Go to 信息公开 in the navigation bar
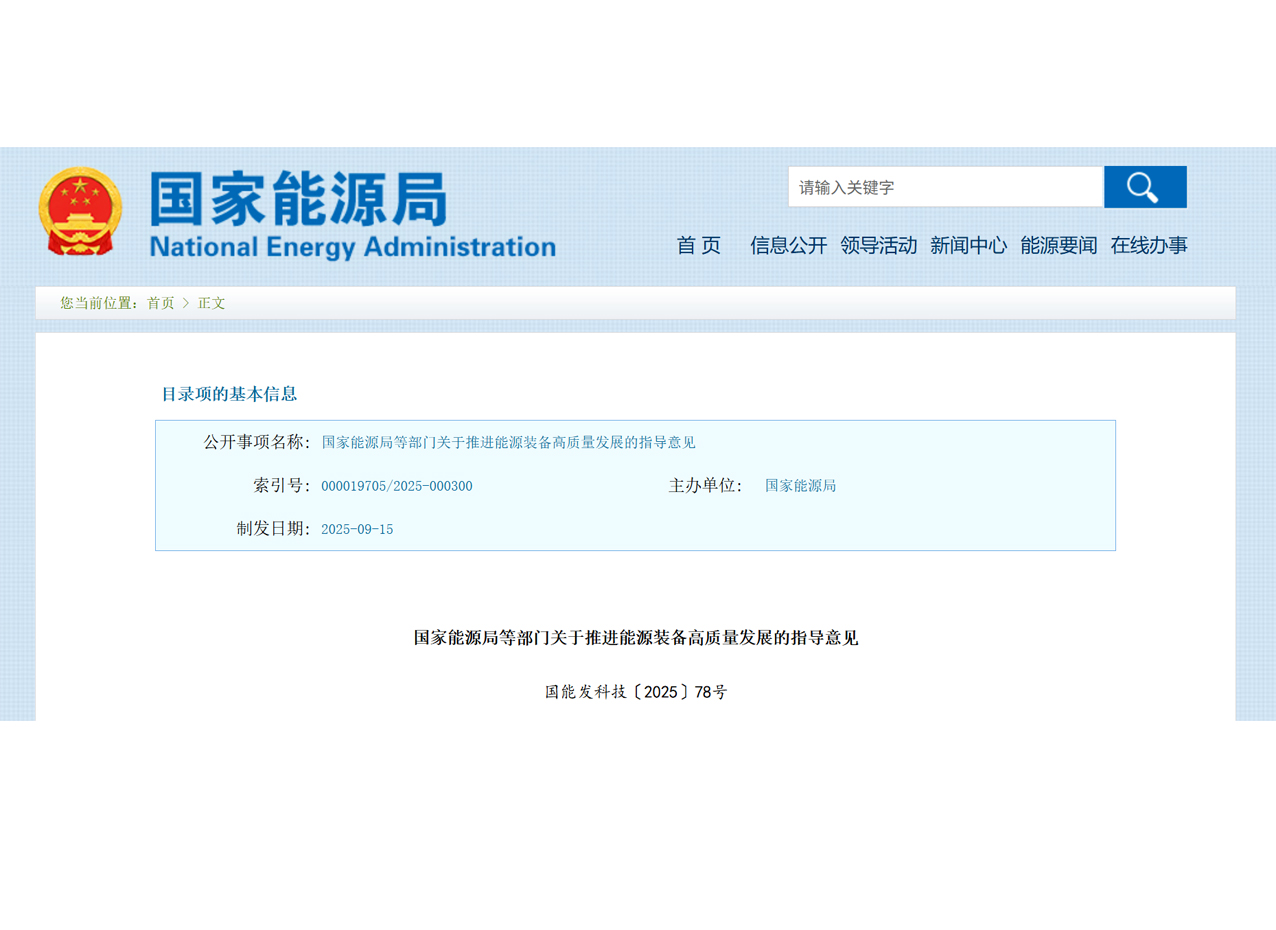This screenshot has height=930, width=1276. pos(788,245)
